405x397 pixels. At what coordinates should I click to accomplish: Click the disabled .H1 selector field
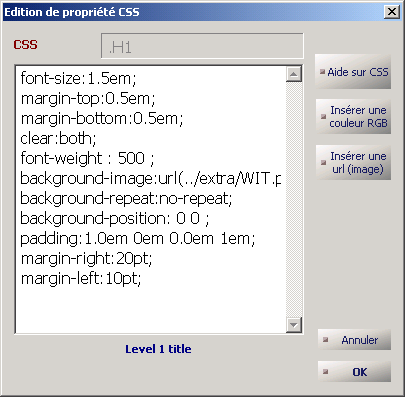click(202, 46)
